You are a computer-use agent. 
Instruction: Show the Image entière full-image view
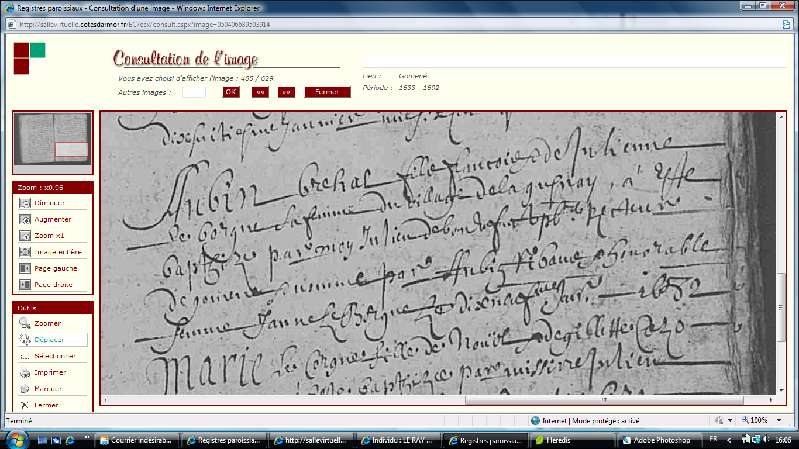tap(24, 252)
